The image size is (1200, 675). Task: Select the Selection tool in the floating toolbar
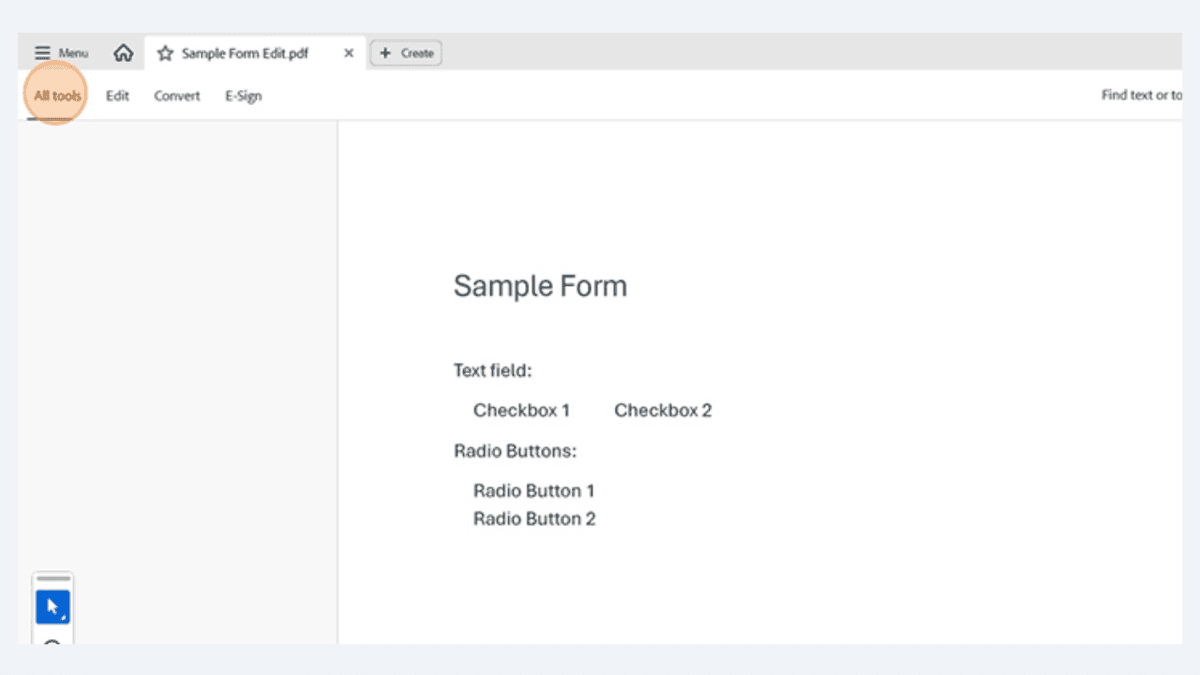pyautogui.click(x=52, y=605)
